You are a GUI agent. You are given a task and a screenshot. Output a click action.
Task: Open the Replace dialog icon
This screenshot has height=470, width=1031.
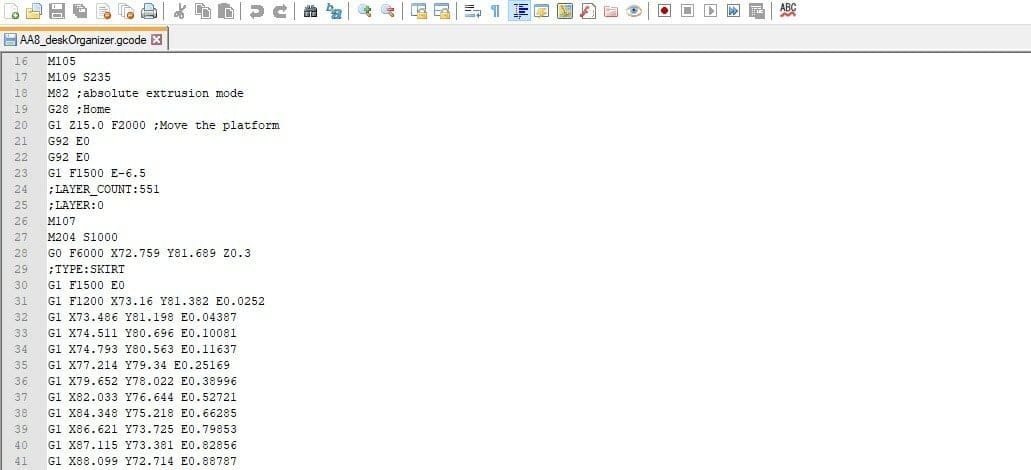[334, 11]
